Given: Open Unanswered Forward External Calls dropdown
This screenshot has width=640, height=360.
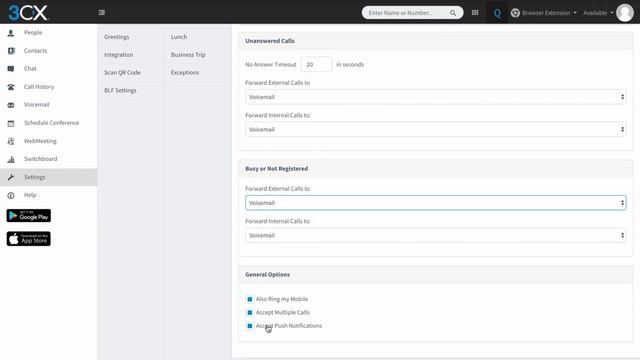Looking at the screenshot, I should [436, 97].
